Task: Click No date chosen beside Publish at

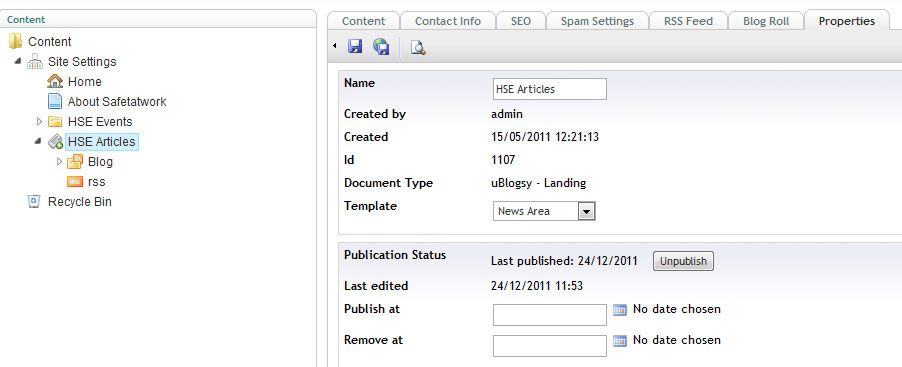Action: (676, 309)
